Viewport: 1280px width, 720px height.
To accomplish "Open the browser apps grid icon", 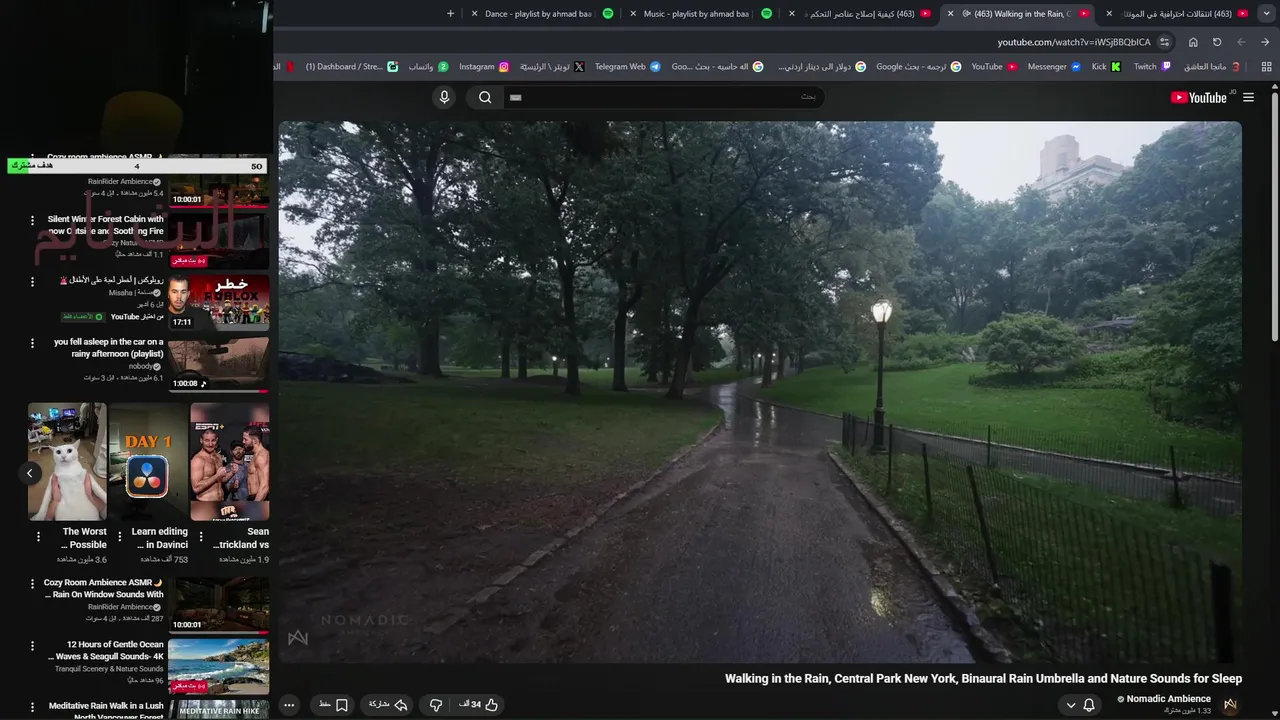I will click(x=1266, y=67).
